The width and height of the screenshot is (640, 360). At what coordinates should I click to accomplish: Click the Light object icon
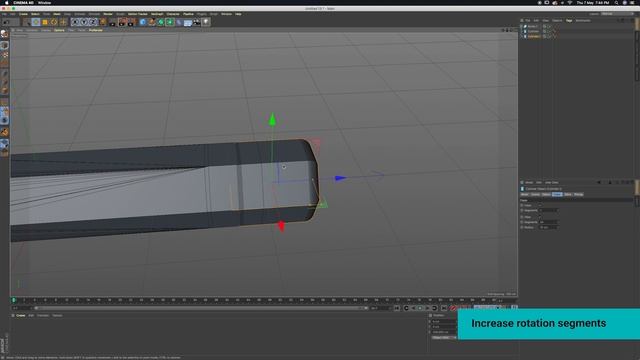(x=206, y=22)
